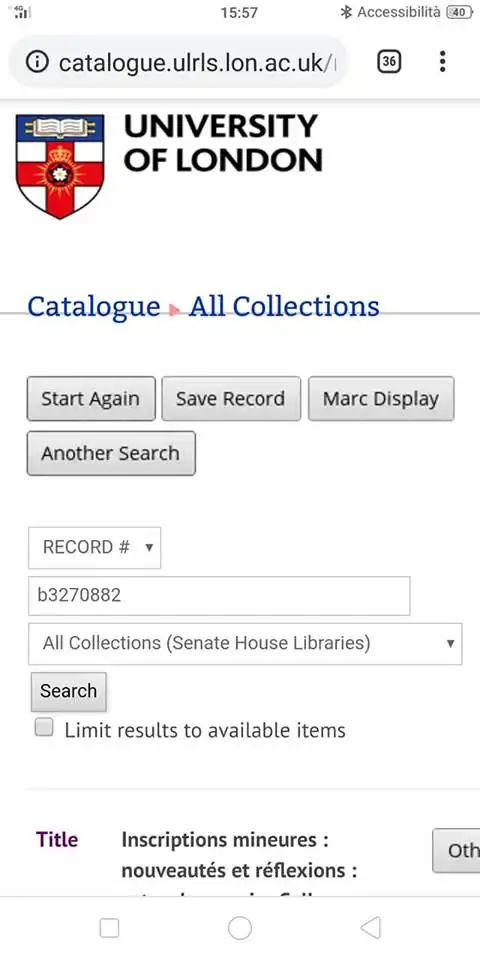Click the Save Record button

pos(231,399)
